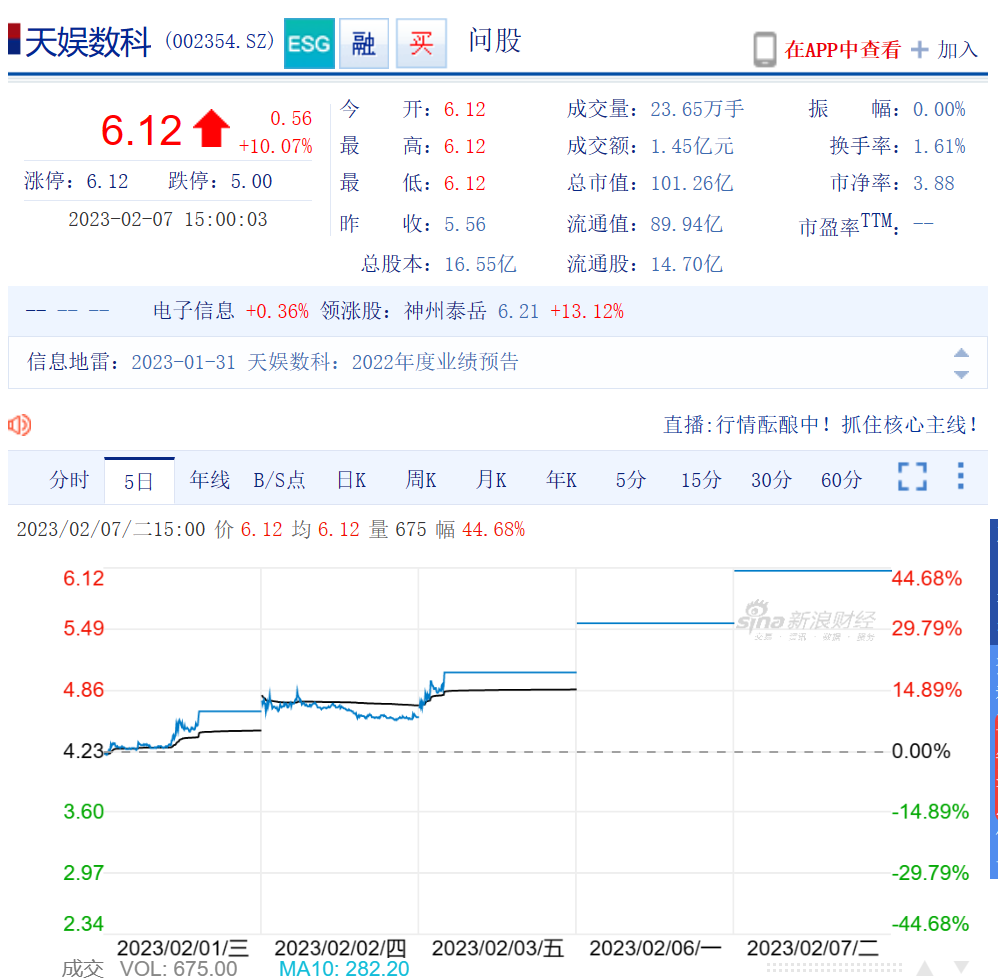The width and height of the screenshot is (998, 980).
Task: Open the 电子信息 sector link
Action: point(193,311)
